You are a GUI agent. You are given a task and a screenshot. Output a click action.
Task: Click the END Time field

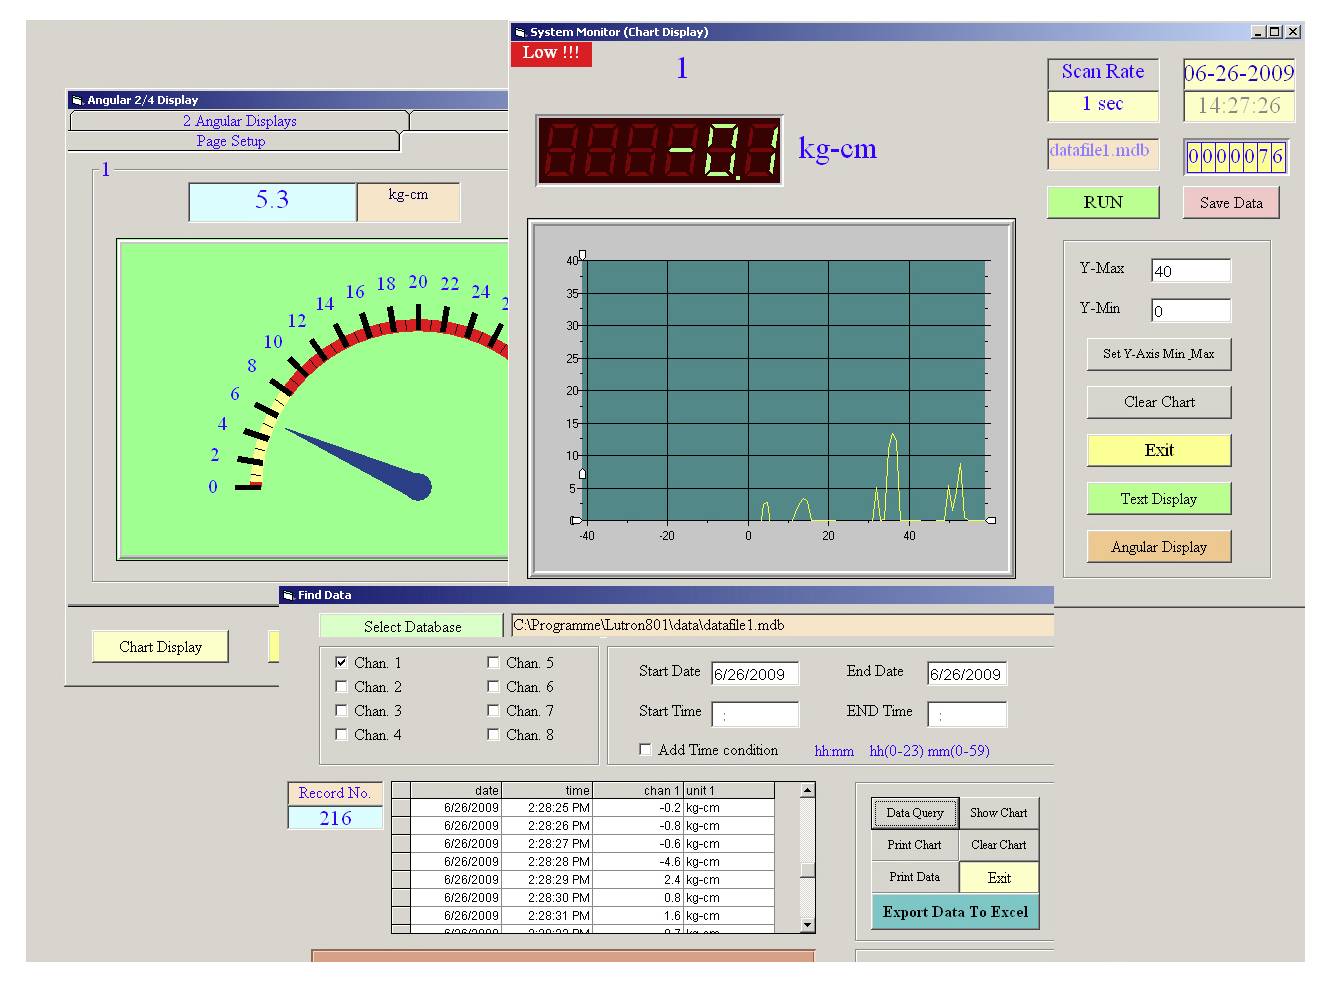tap(966, 714)
